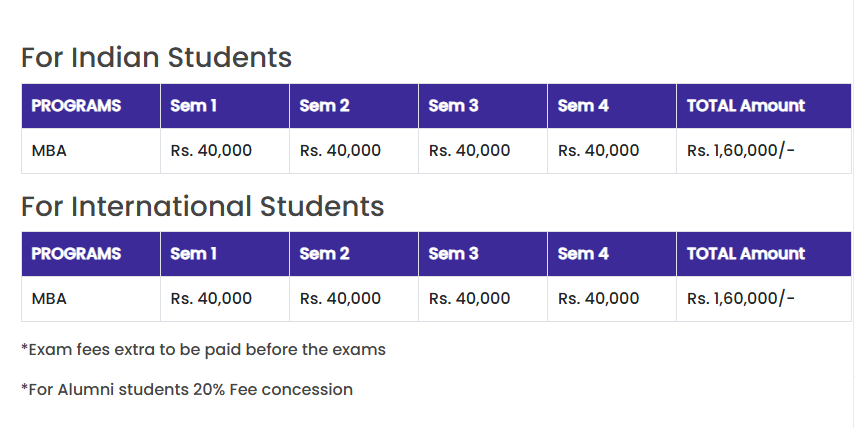Click the For International Students heading

pyautogui.click(x=202, y=206)
